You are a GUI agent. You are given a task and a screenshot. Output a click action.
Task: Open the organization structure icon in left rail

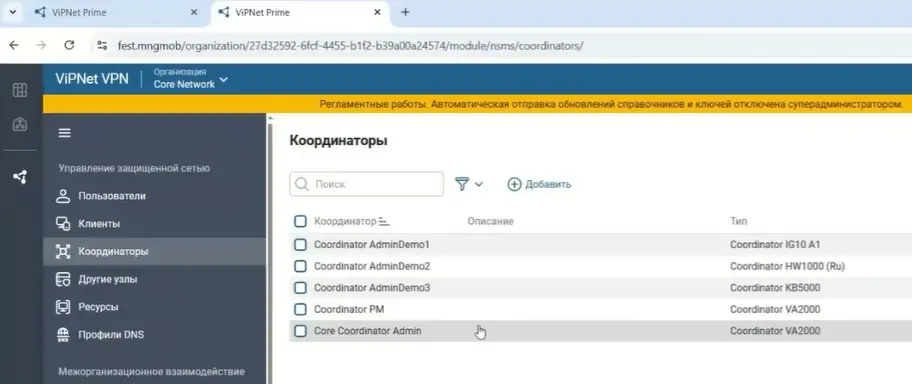pos(20,124)
